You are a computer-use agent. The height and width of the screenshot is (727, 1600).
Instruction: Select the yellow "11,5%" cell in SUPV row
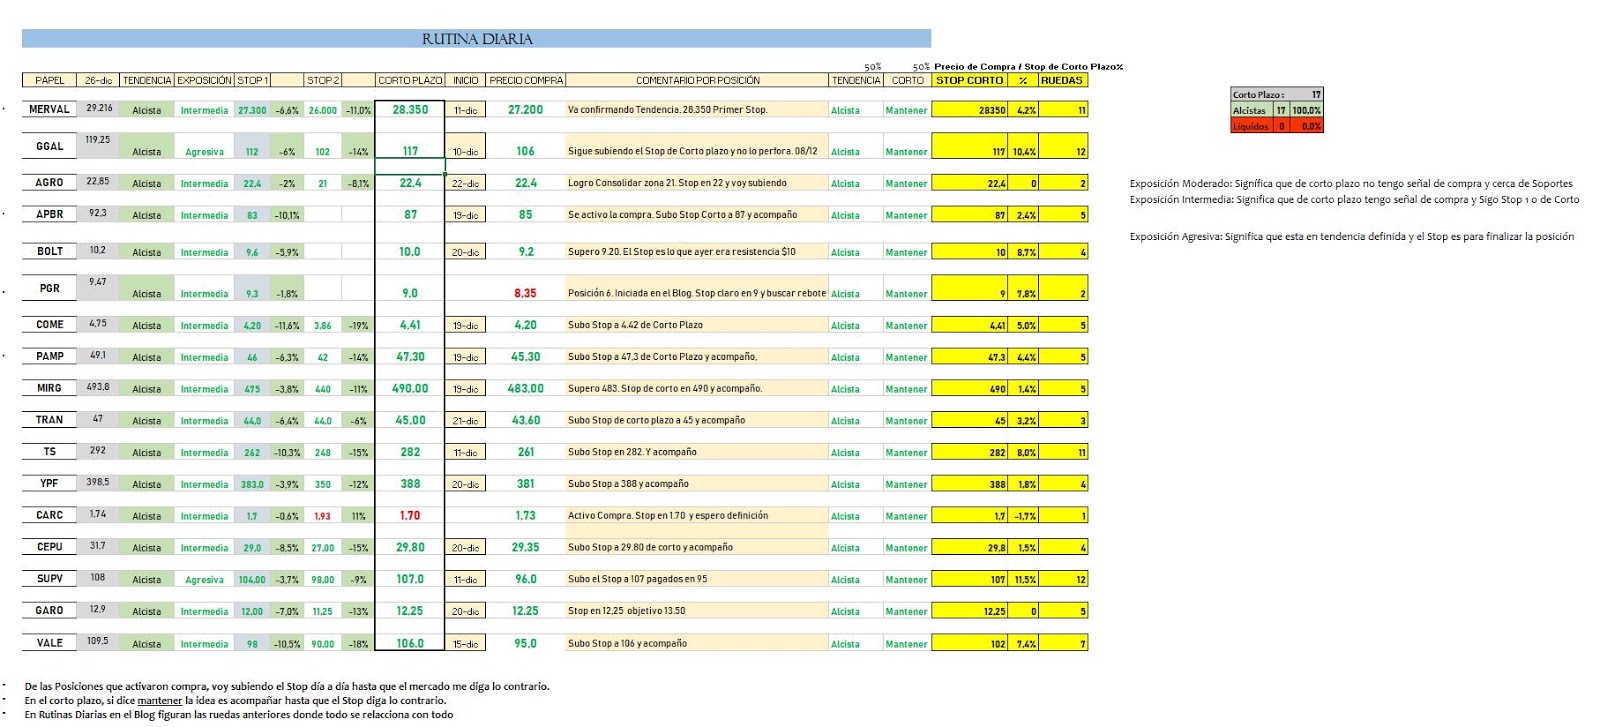(1023, 580)
